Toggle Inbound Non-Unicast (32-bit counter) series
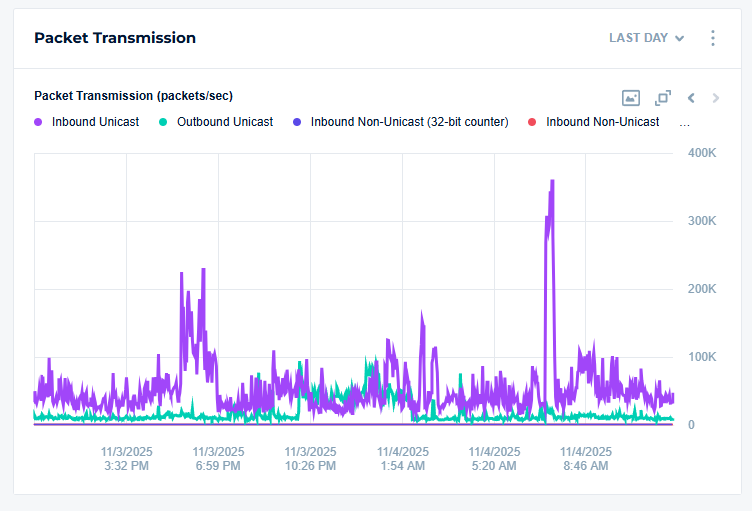This screenshot has height=511, width=752. [400, 122]
